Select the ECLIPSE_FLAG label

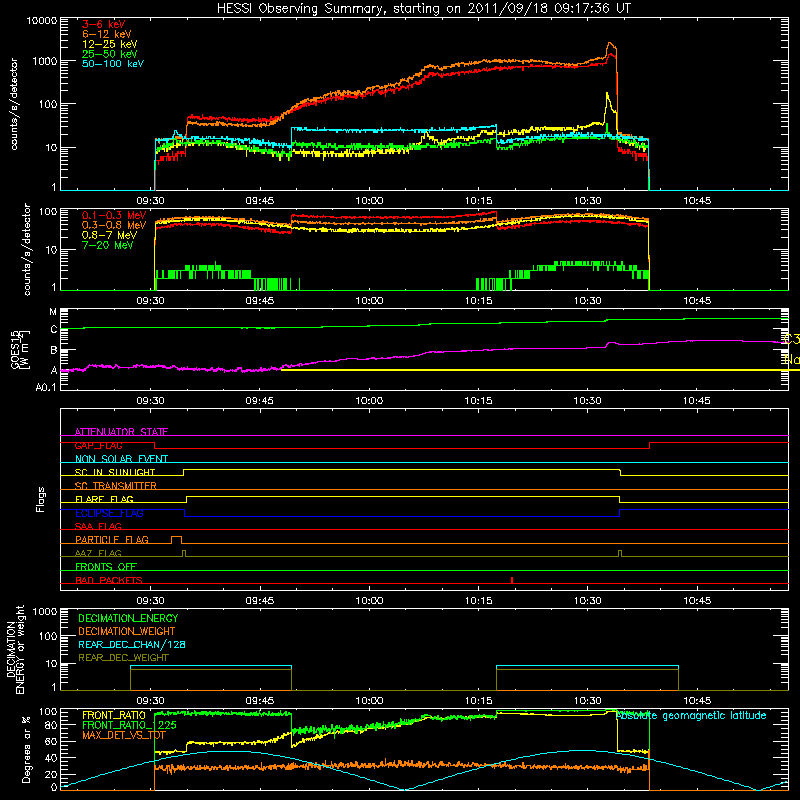pyautogui.click(x=109, y=513)
